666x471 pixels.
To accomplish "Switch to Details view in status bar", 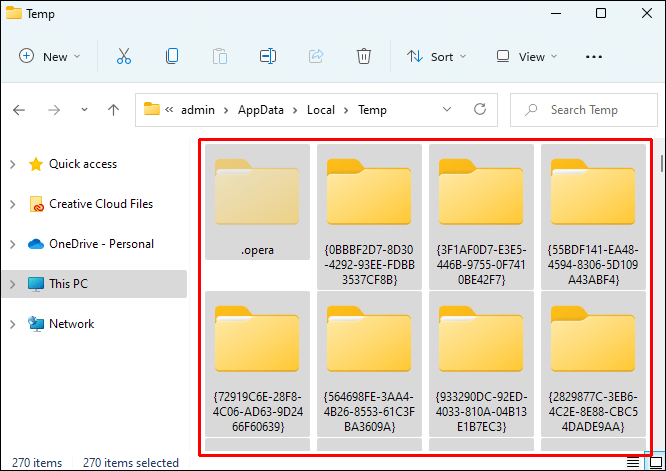I will tap(633, 462).
